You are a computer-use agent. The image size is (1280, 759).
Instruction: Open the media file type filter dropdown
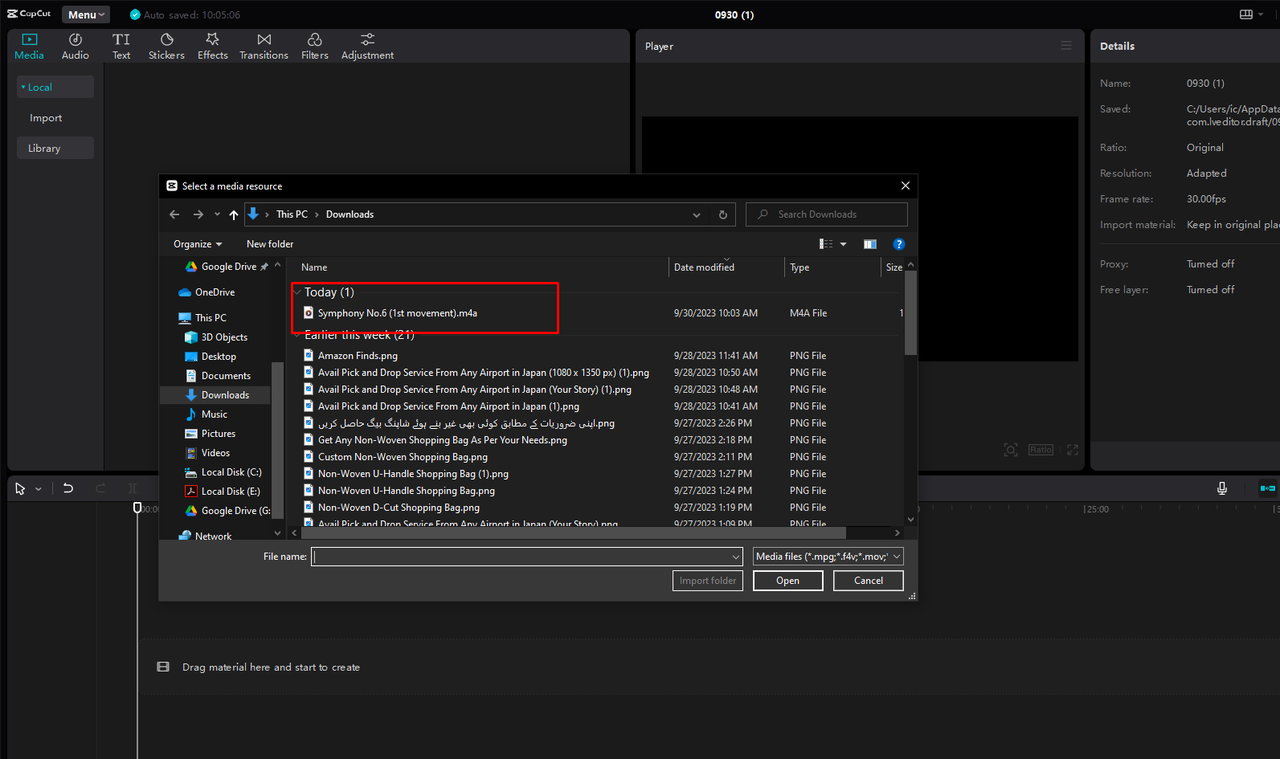pyautogui.click(x=827, y=556)
